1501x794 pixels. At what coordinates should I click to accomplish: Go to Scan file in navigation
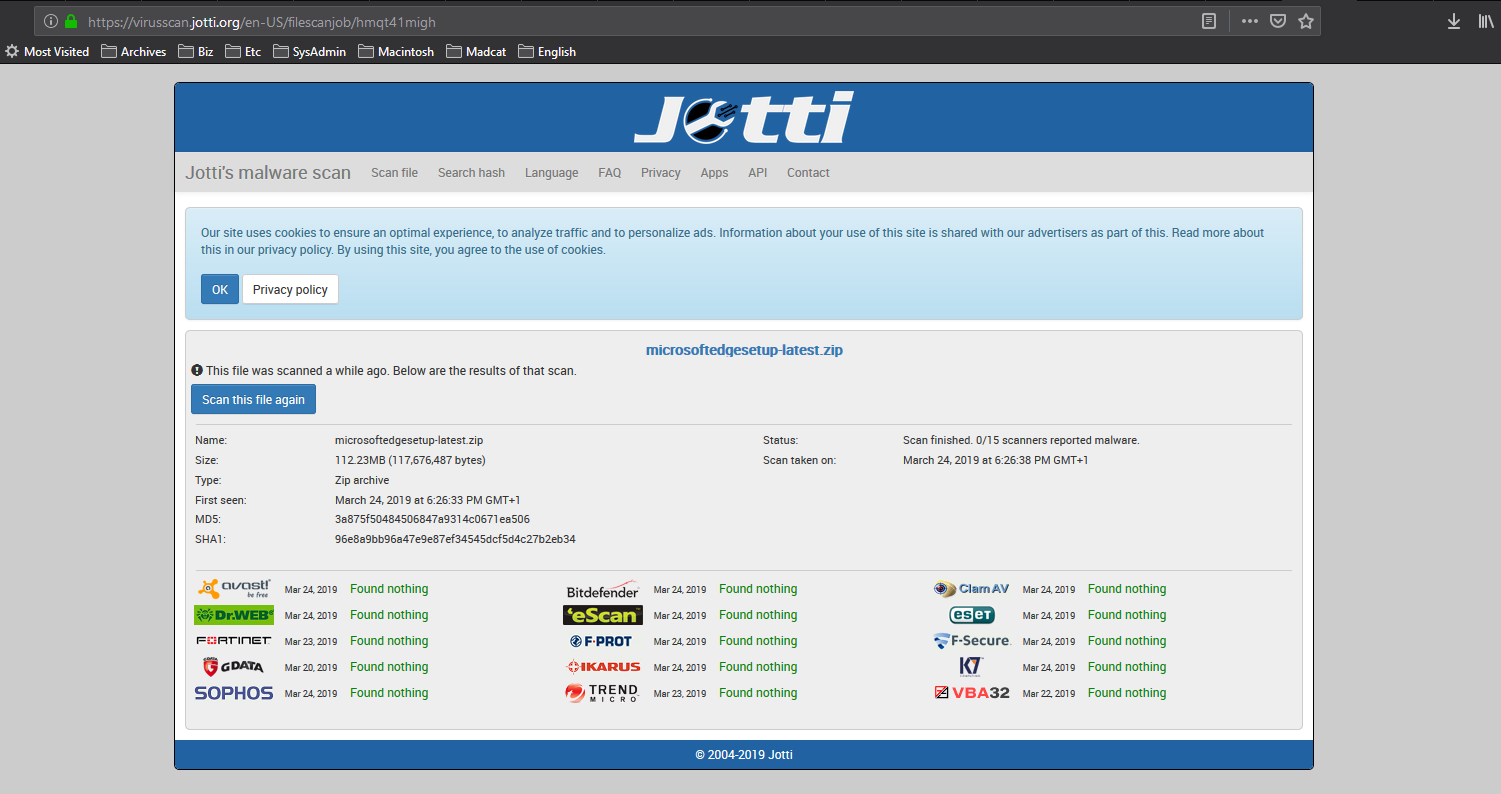pos(394,173)
